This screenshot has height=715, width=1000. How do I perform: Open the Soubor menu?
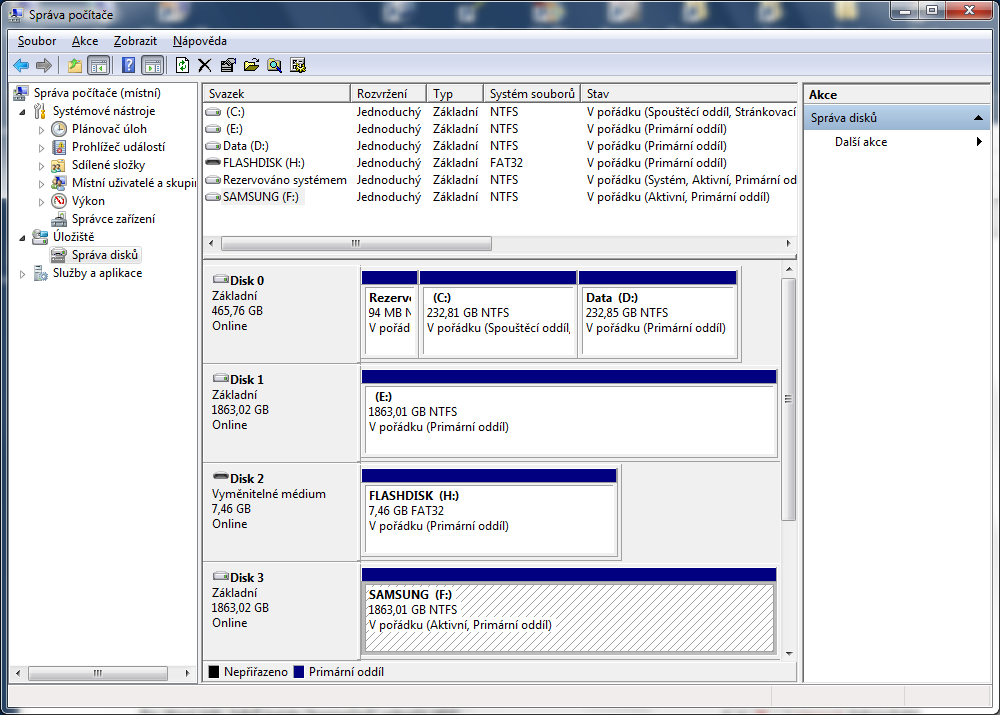[37, 41]
